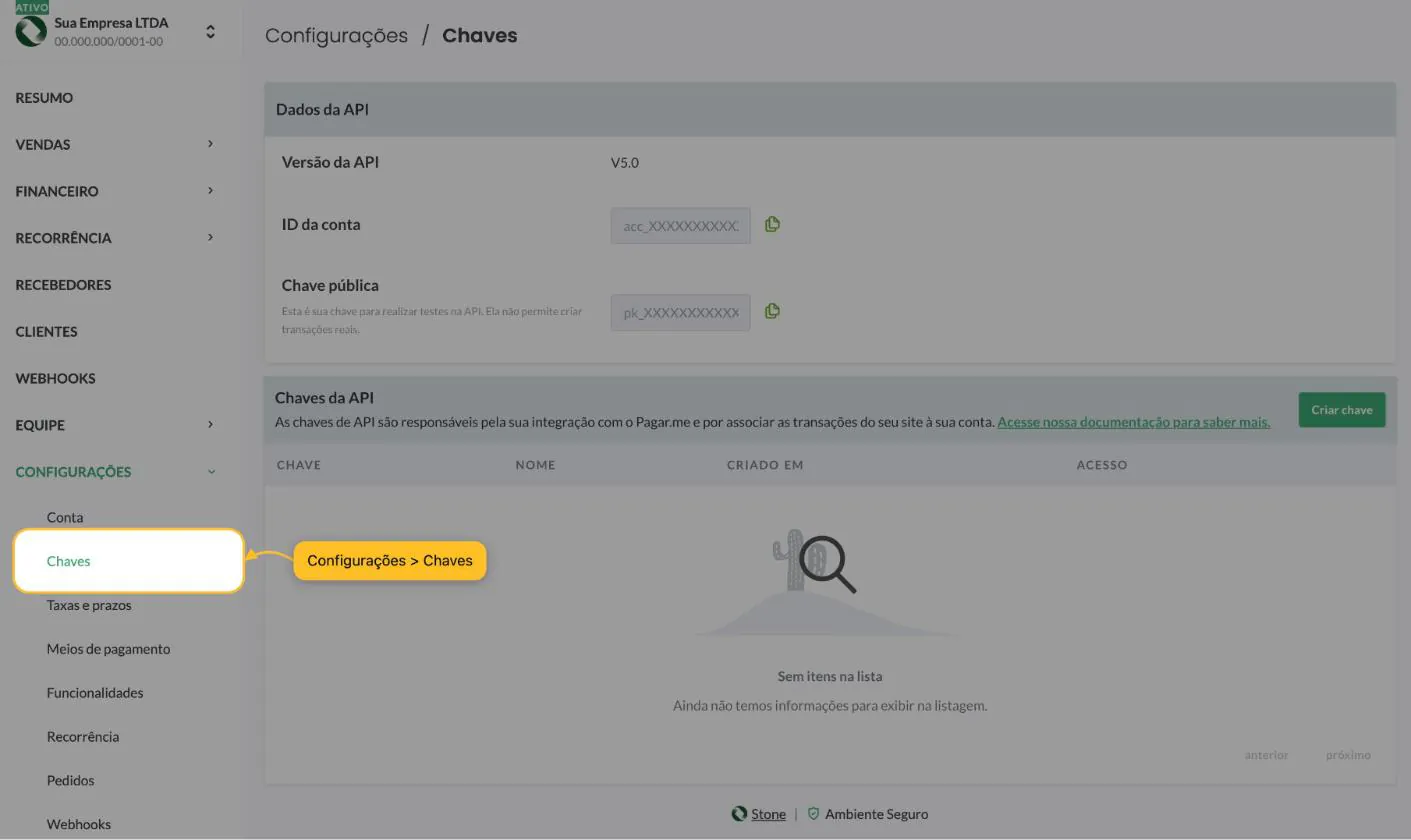Click the Ambiente Seguro shield icon
This screenshot has width=1411, height=840.
[x=813, y=814]
